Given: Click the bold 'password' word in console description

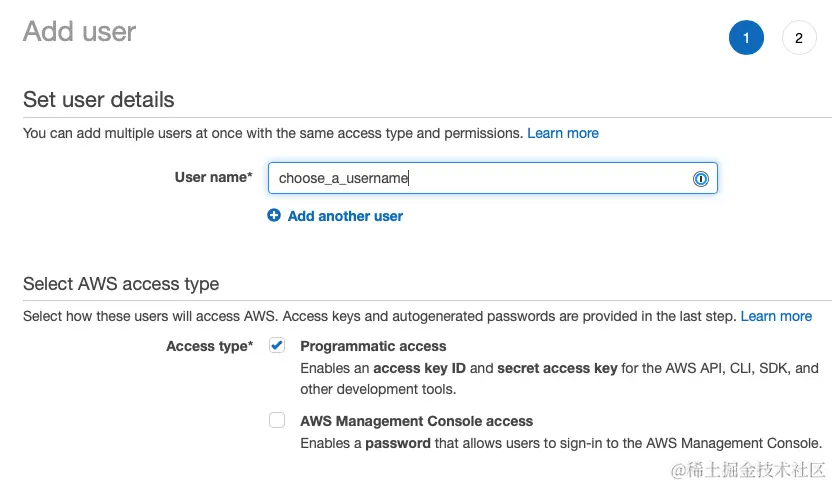Looking at the screenshot, I should (x=398, y=443).
